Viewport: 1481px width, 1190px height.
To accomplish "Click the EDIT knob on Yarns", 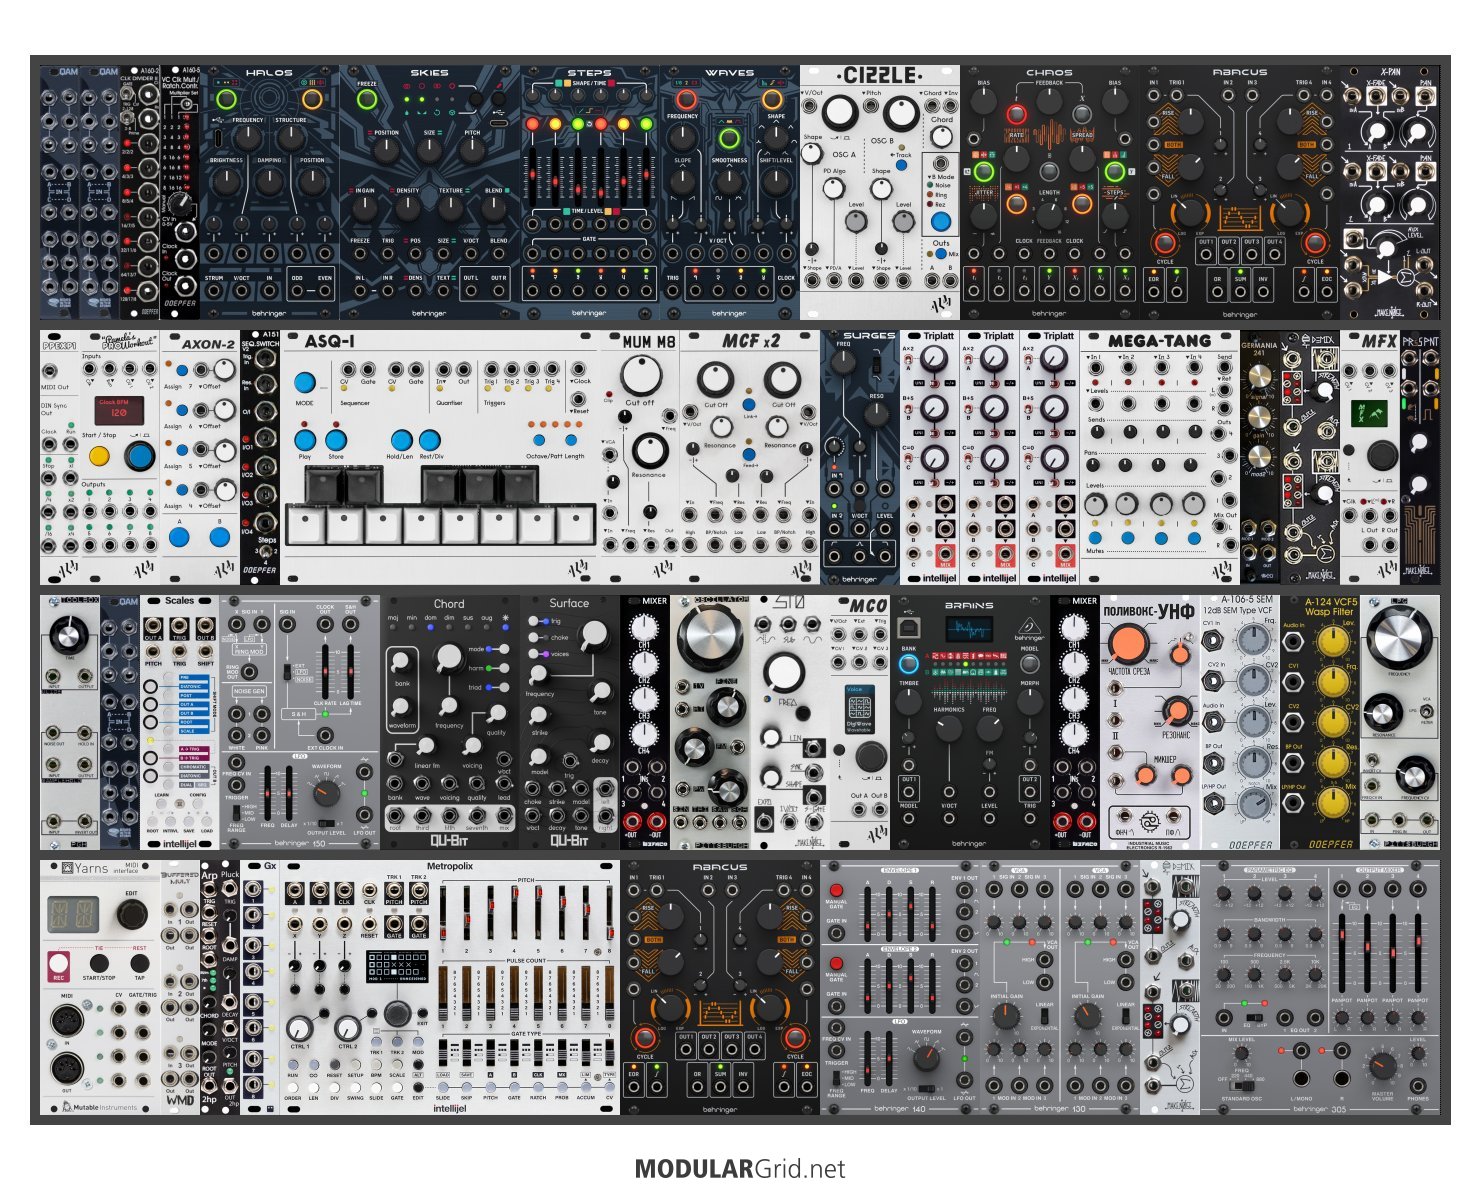I will pos(132,914).
